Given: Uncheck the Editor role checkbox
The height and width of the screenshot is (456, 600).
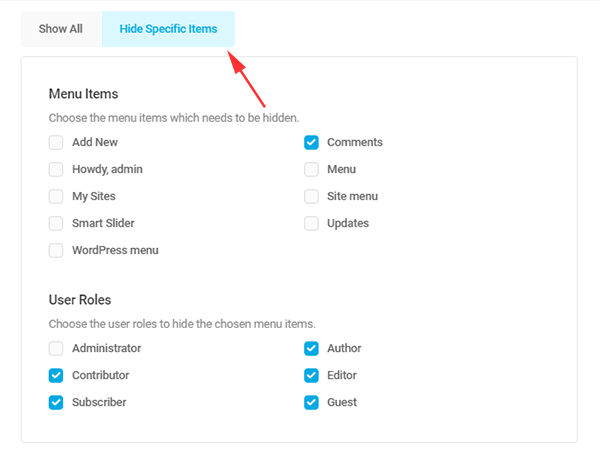Looking at the screenshot, I should pyautogui.click(x=312, y=375).
